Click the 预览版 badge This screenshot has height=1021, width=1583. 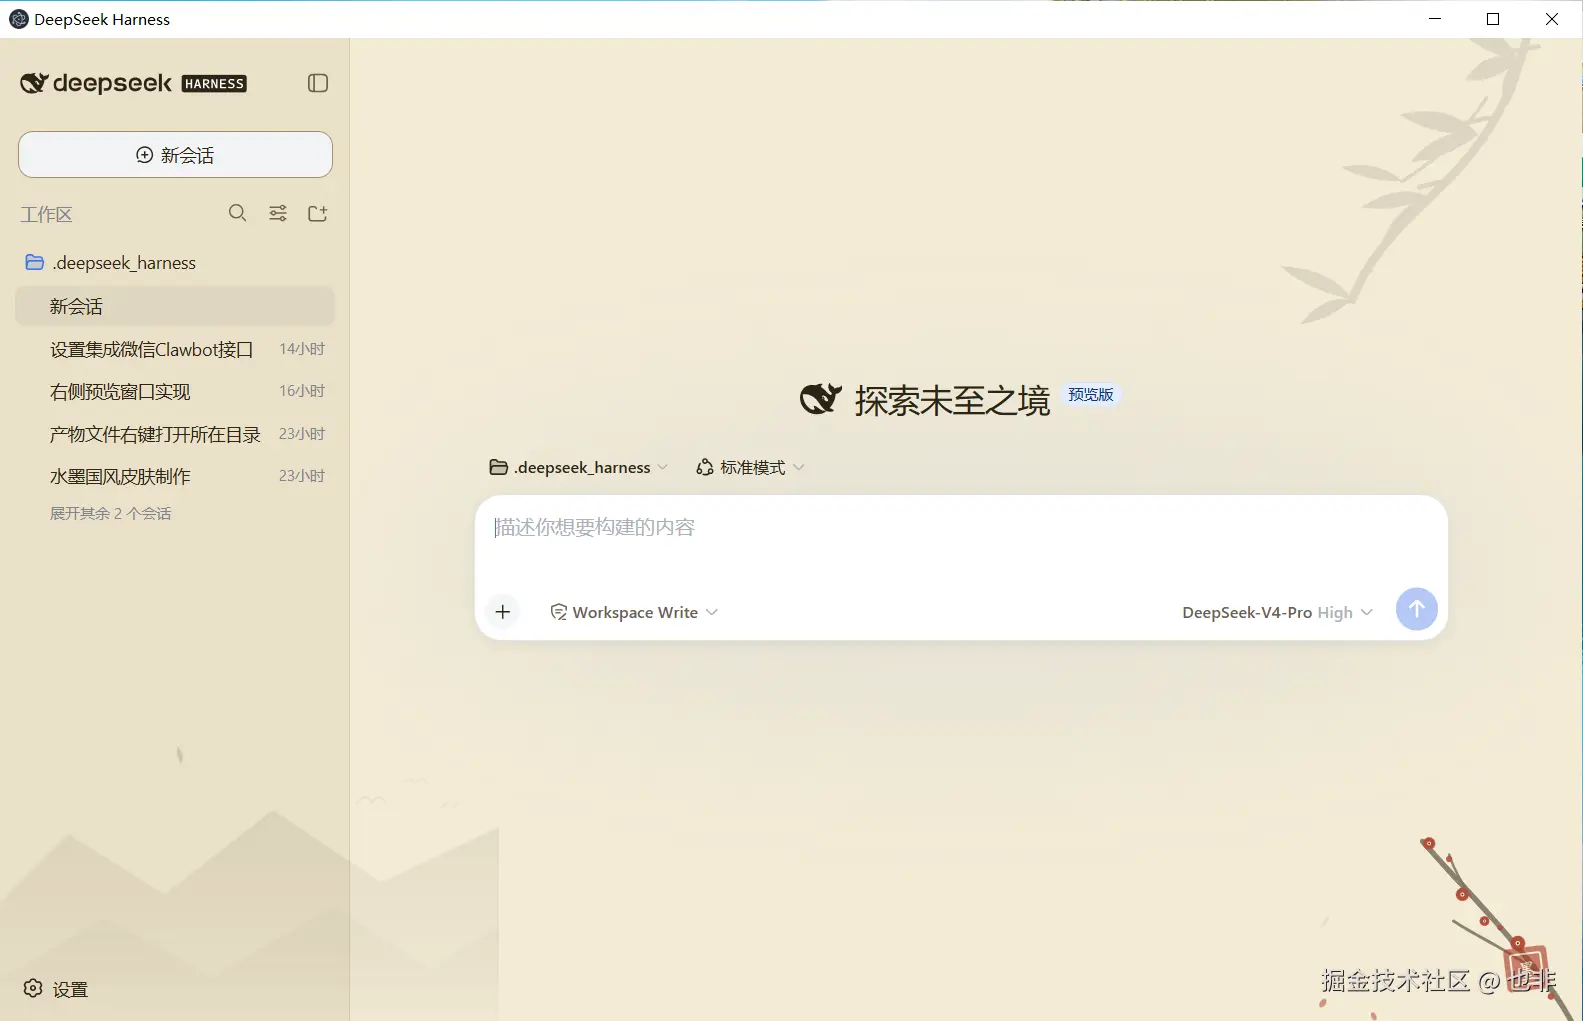[1090, 395]
